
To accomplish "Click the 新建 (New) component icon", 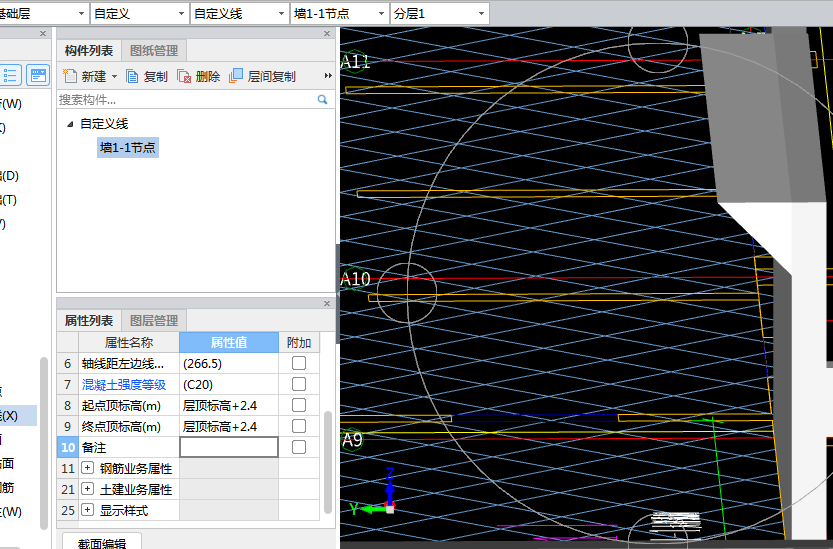I will [70, 76].
